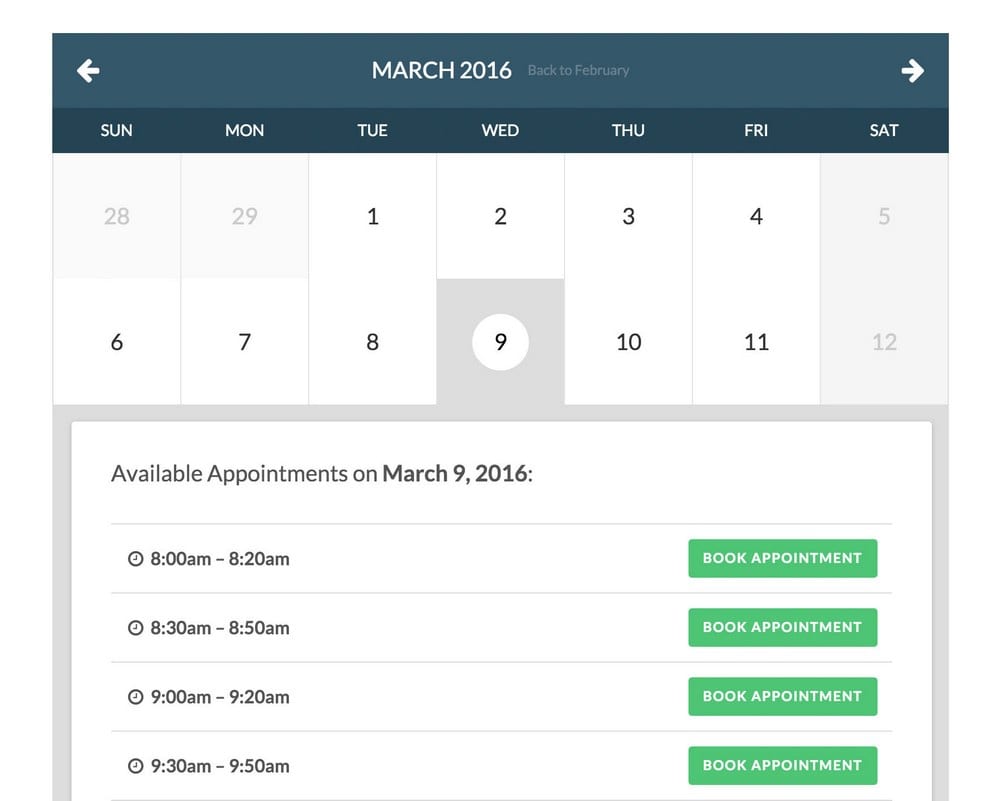The width and height of the screenshot is (1000, 801).
Task: Click the Available Appointments heading
Action: coord(322,474)
